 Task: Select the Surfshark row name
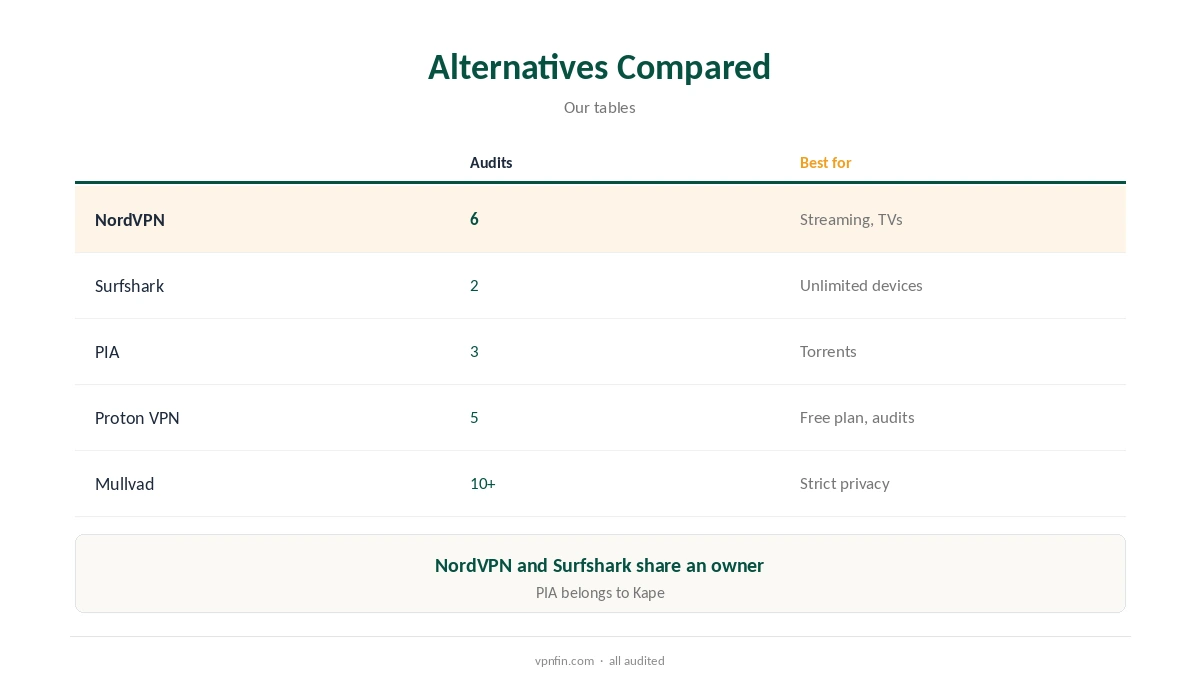(129, 286)
